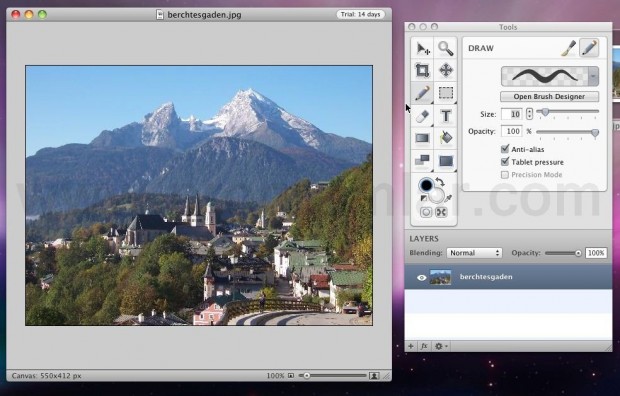The height and width of the screenshot is (396, 620).
Task: Click the large zoom icon right of slider
Action: coord(374,375)
